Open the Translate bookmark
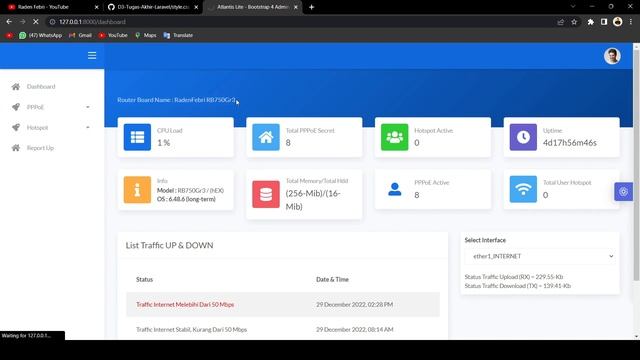This screenshot has width=640, height=360. (178, 36)
